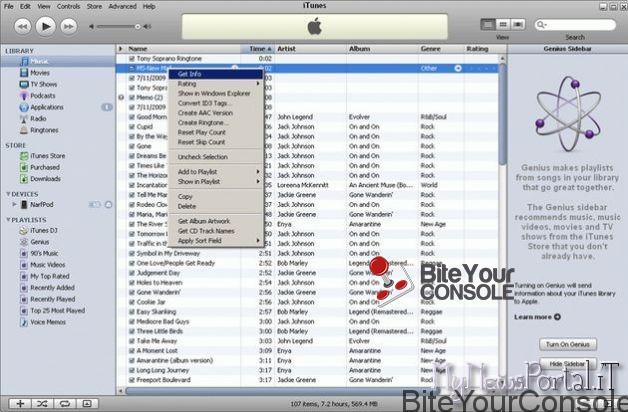Follow the Learn more link
628x412 pixels.
tap(537, 317)
